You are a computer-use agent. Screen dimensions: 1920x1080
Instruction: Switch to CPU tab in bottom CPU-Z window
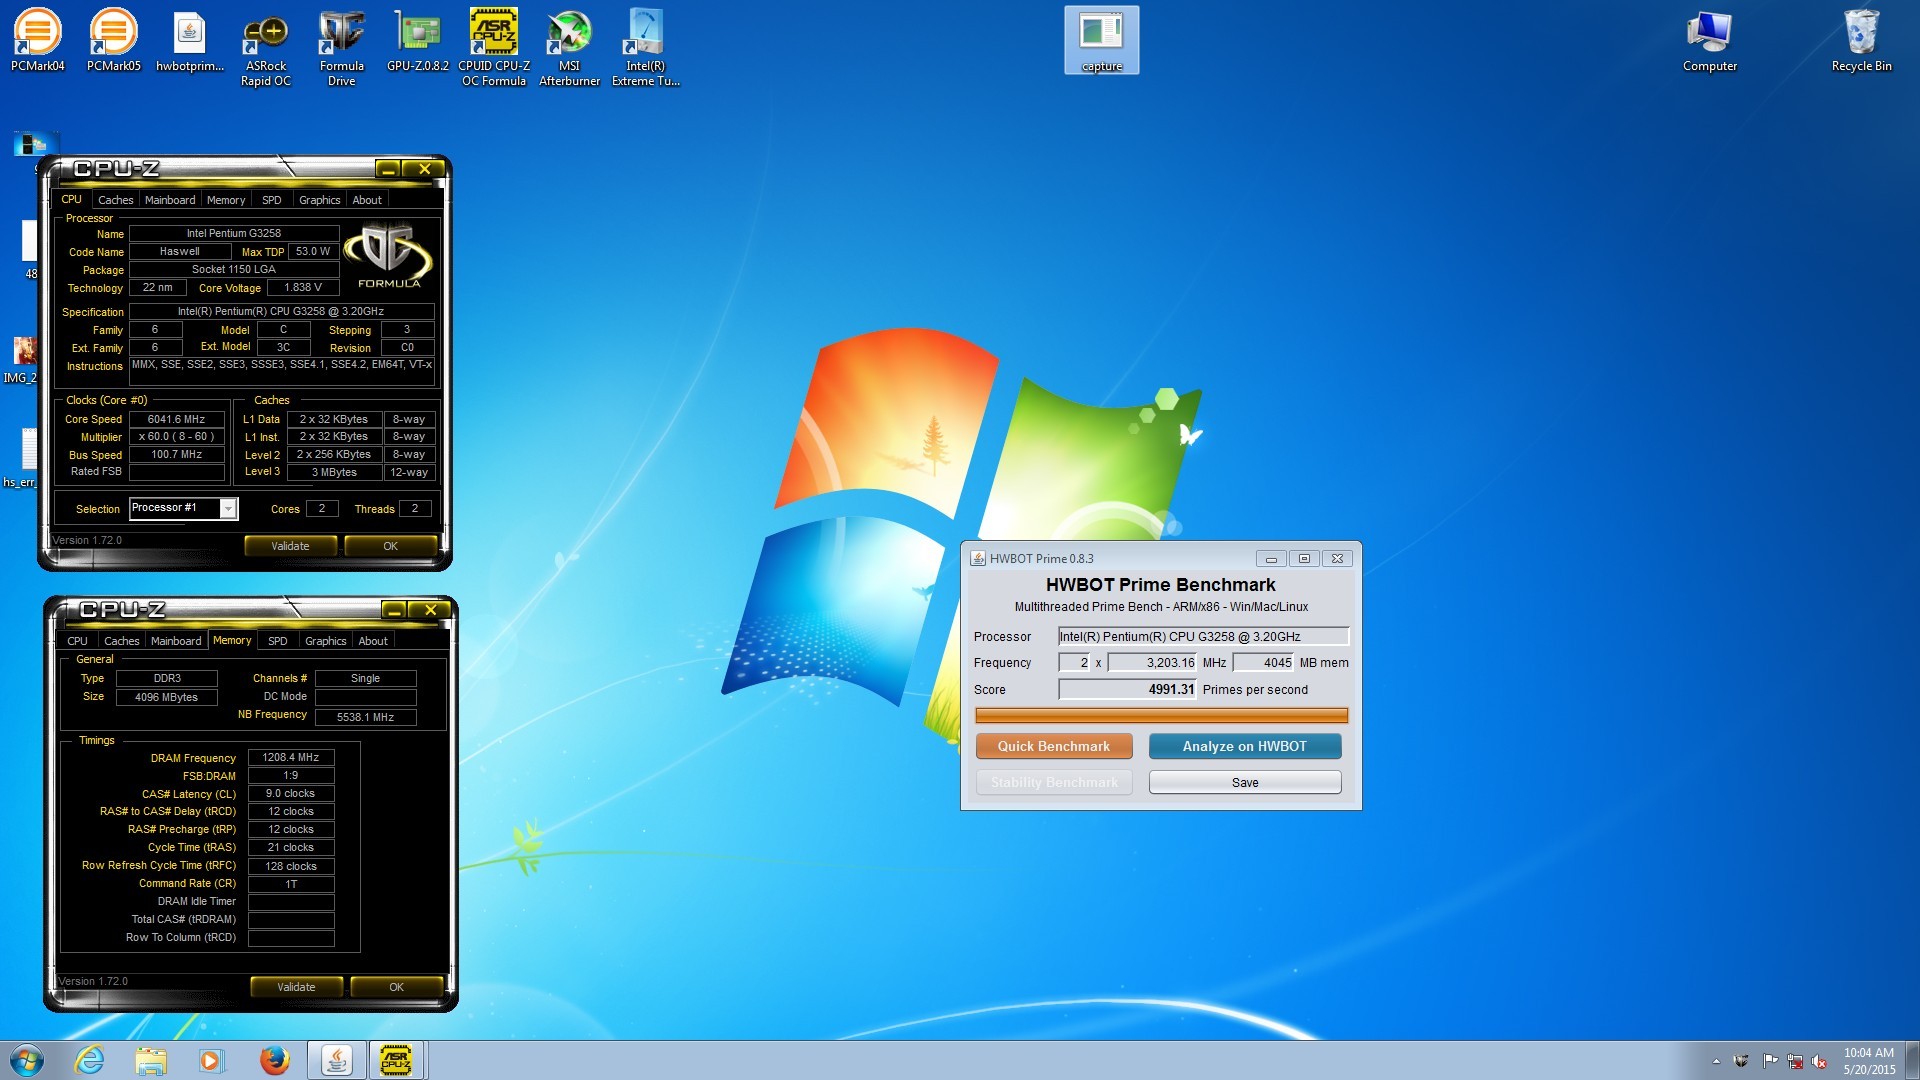(x=77, y=641)
